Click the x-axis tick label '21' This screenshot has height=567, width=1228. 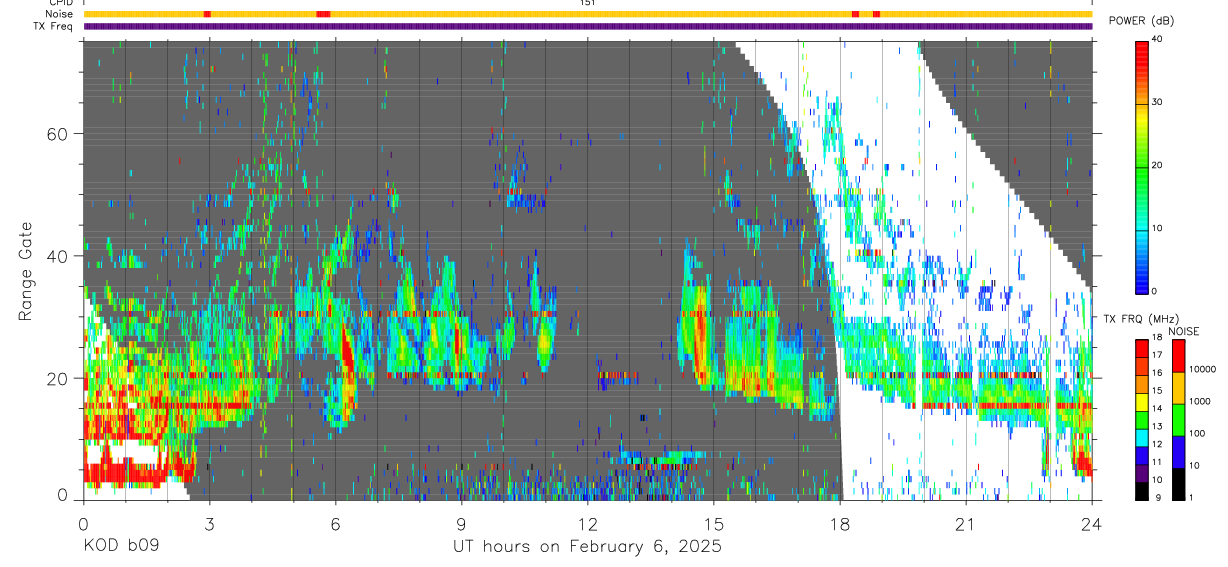pyautogui.click(x=966, y=524)
